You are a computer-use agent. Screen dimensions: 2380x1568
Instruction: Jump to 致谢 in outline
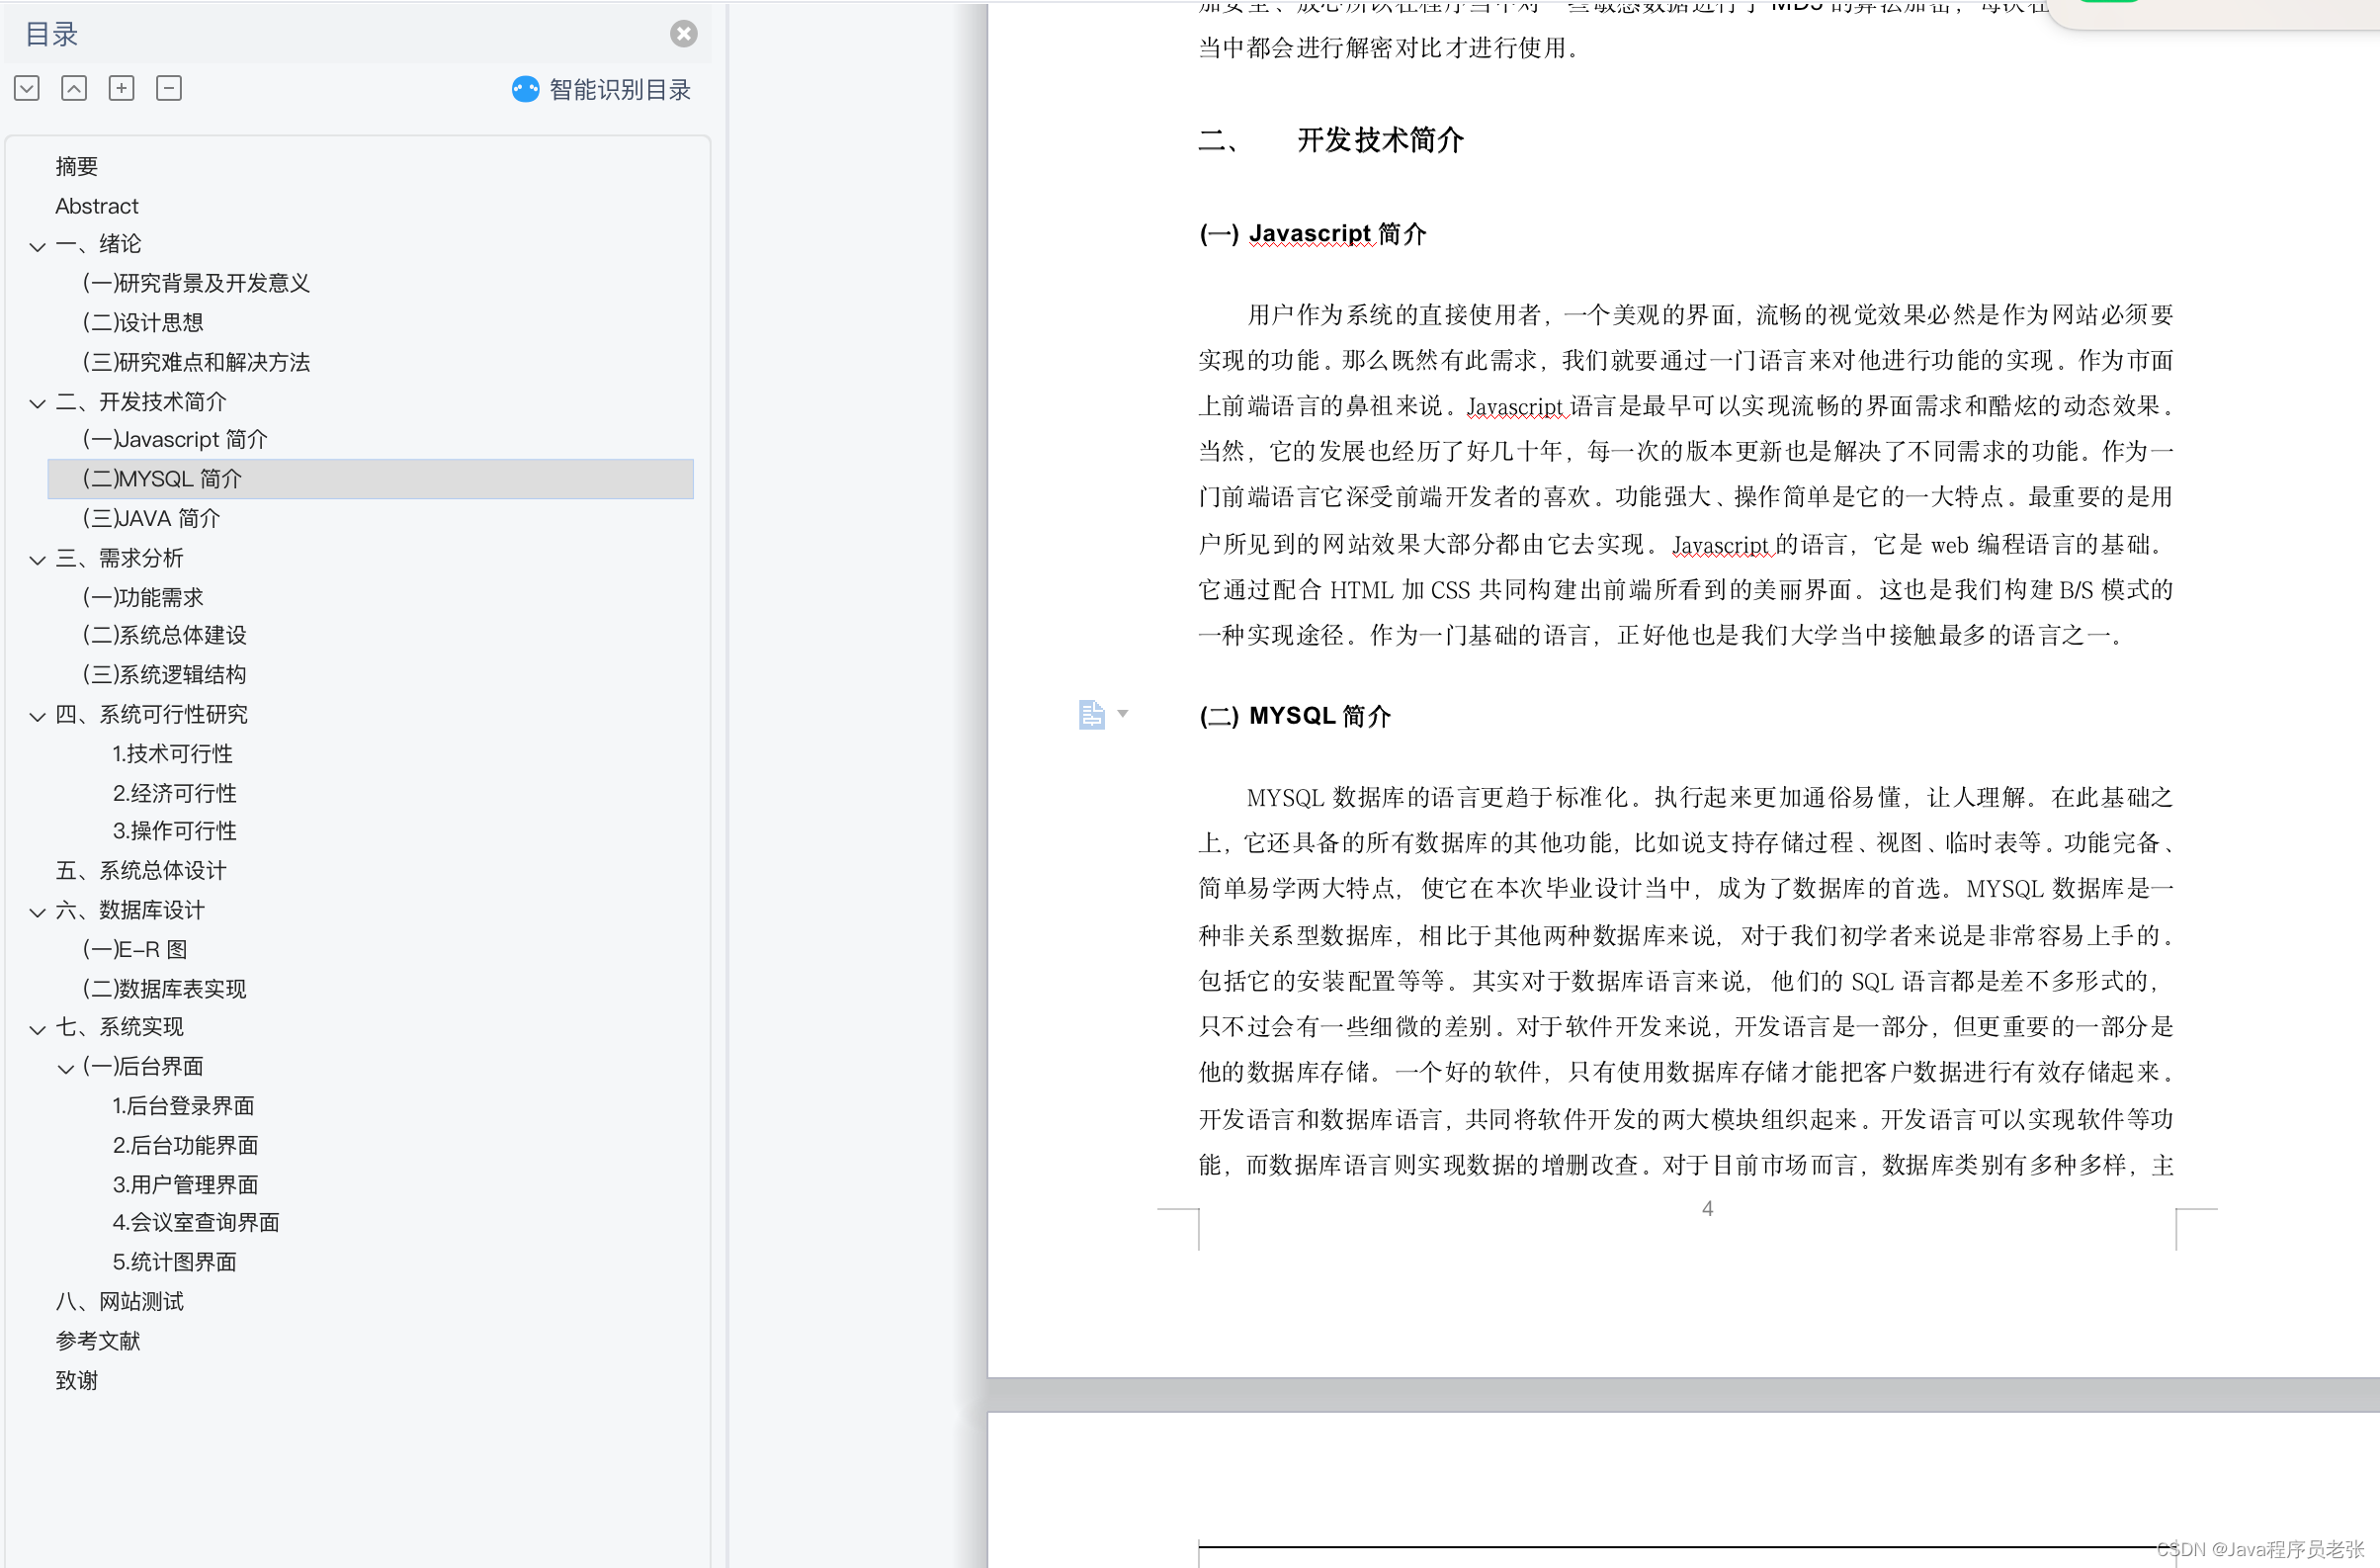pyautogui.click(x=76, y=1381)
